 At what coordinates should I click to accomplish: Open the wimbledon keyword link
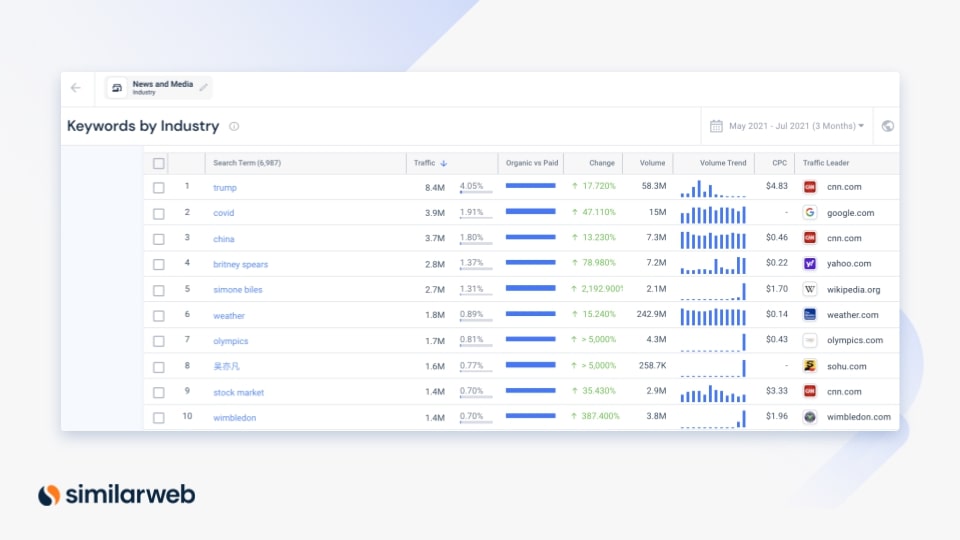234,418
